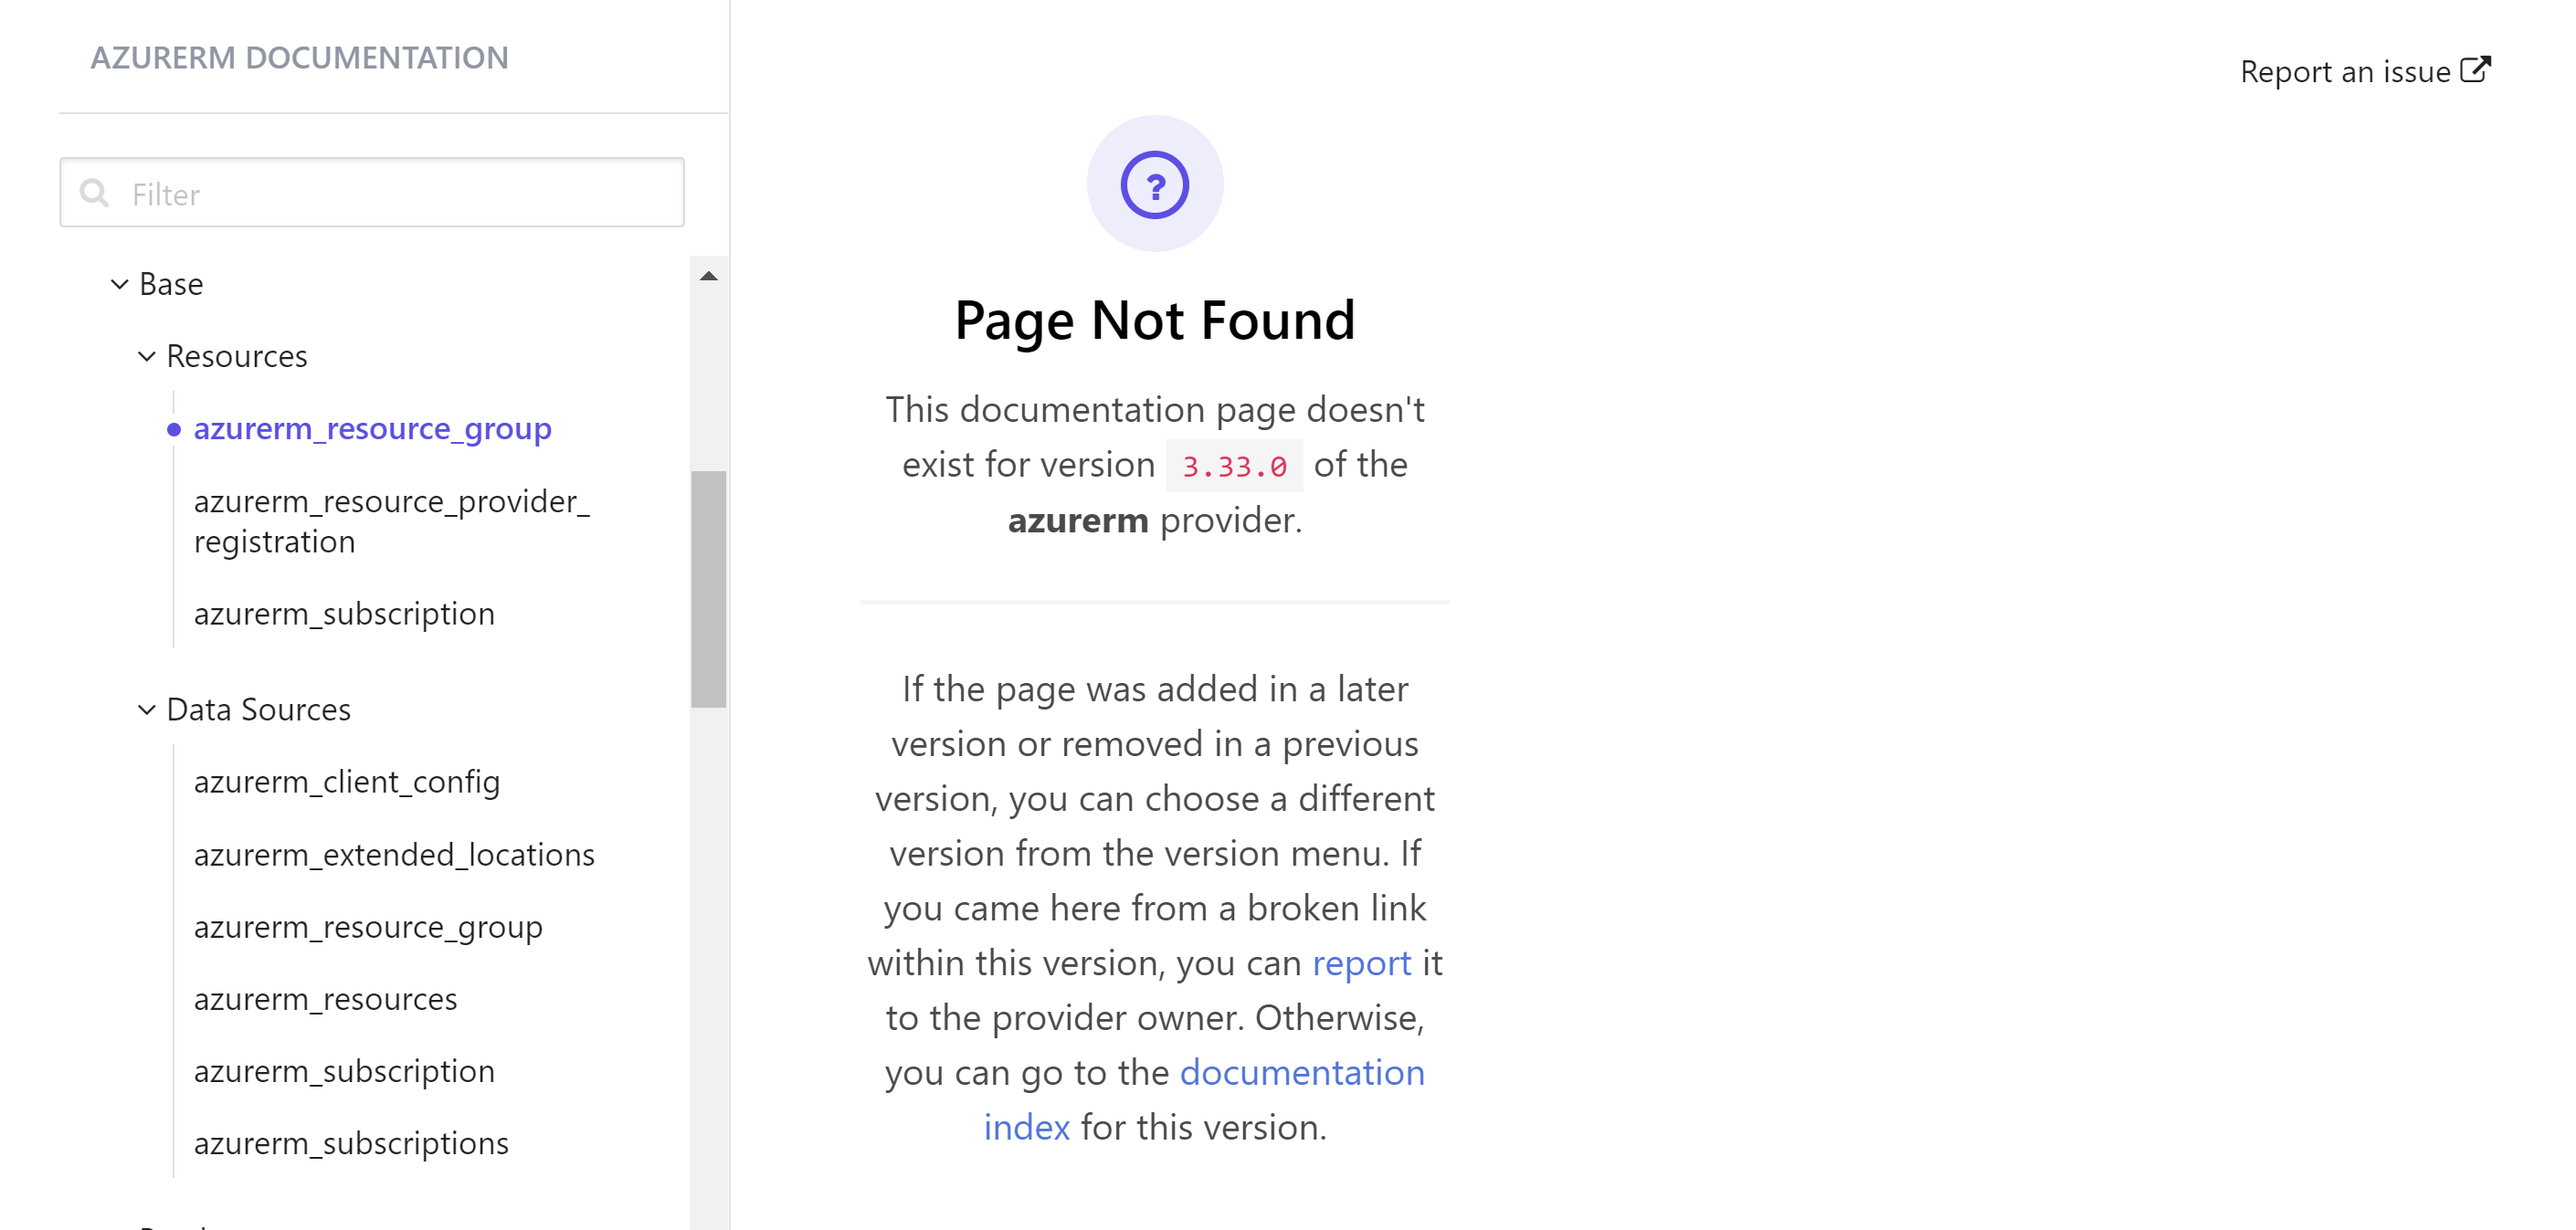Open azurerm_subscriptions data source

(351, 1142)
